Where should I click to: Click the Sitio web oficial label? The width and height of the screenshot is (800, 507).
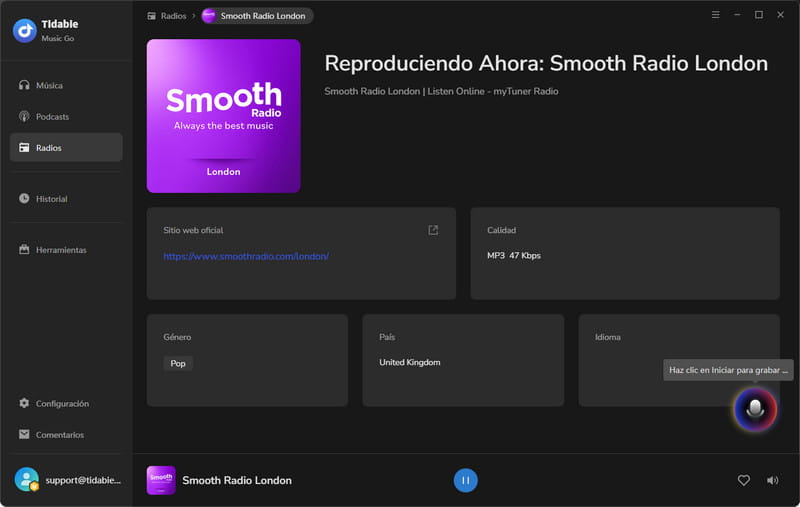193,230
